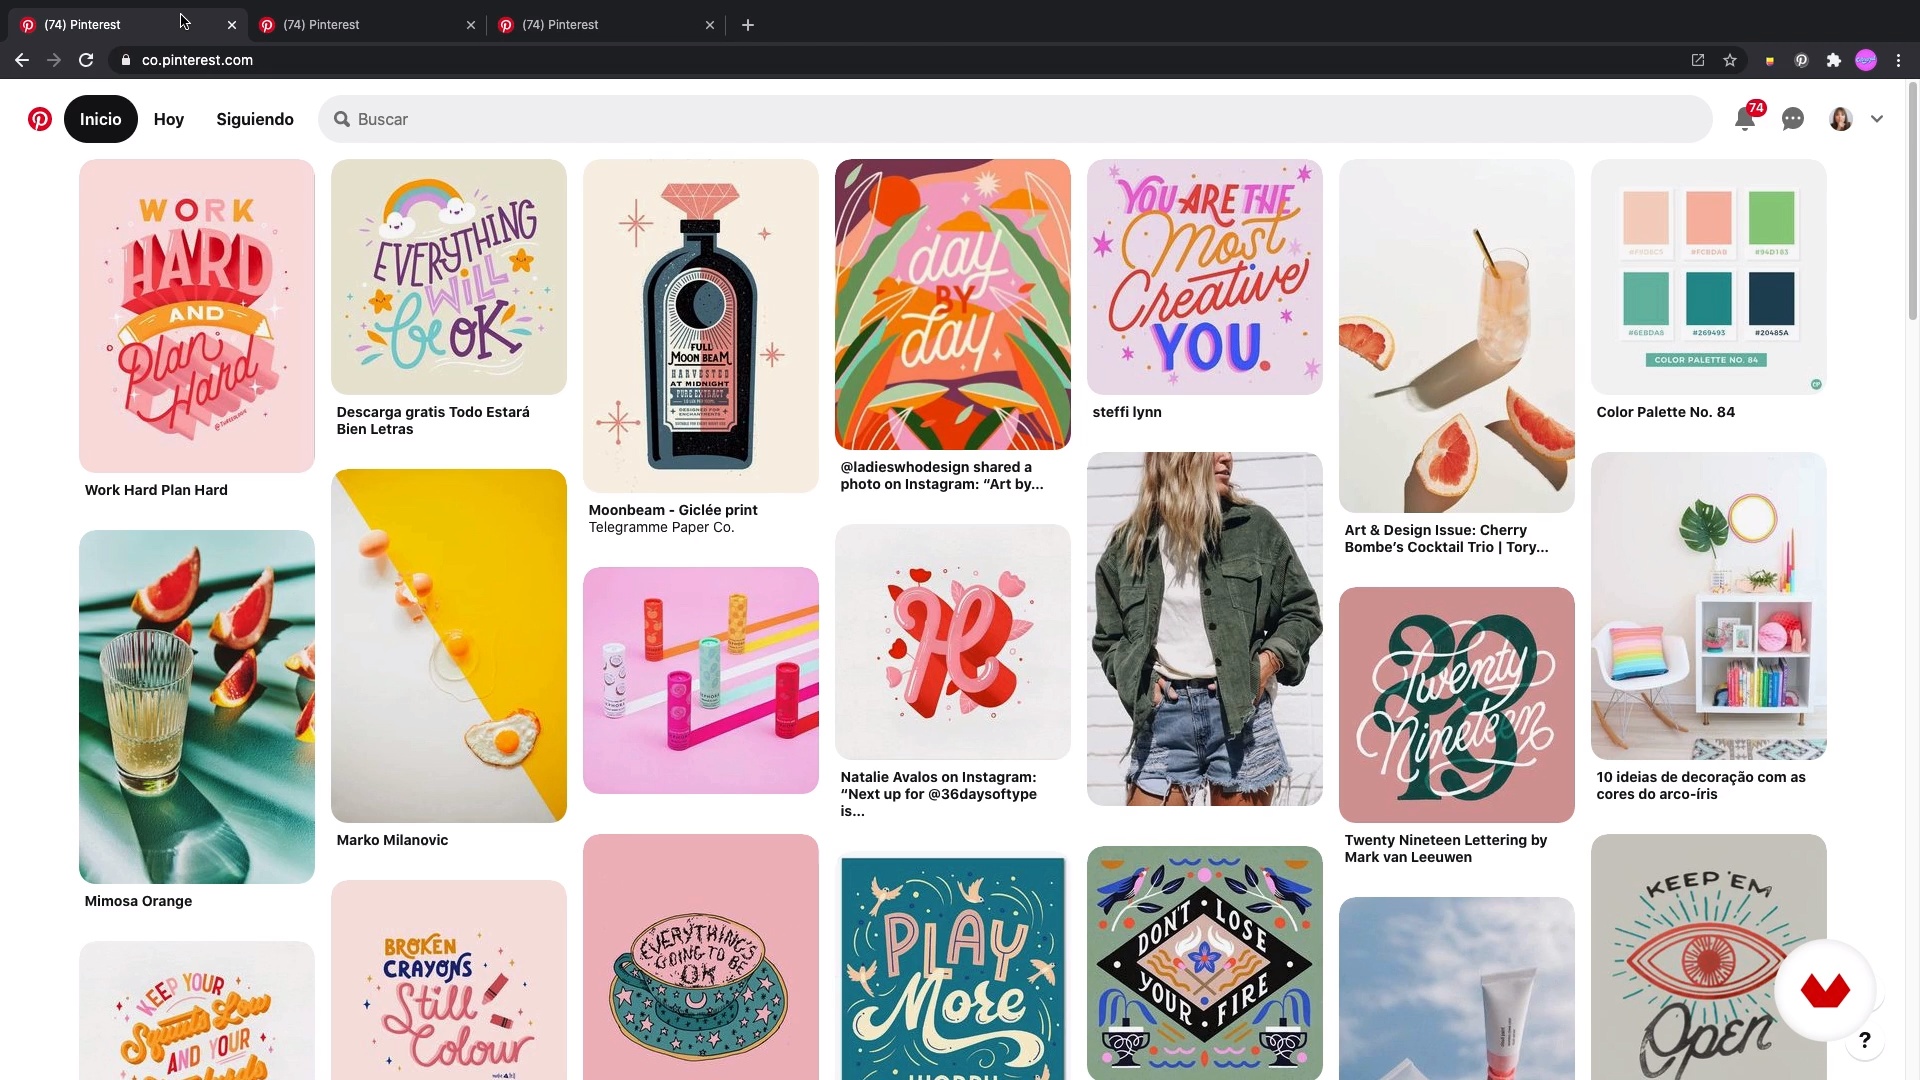The height and width of the screenshot is (1080, 1920).
Task: Open the messages chat bubble icon
Action: click(1792, 119)
